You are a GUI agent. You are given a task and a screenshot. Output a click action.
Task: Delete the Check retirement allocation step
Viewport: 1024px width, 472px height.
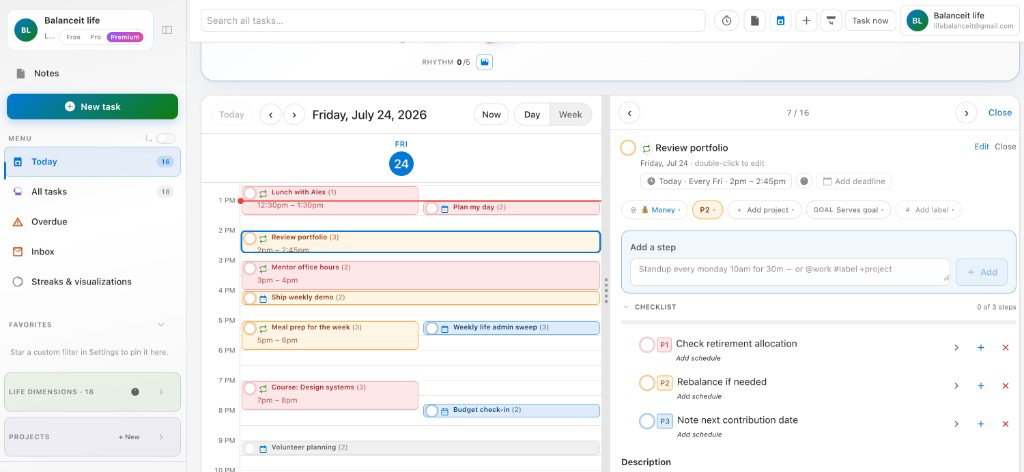click(x=1005, y=348)
